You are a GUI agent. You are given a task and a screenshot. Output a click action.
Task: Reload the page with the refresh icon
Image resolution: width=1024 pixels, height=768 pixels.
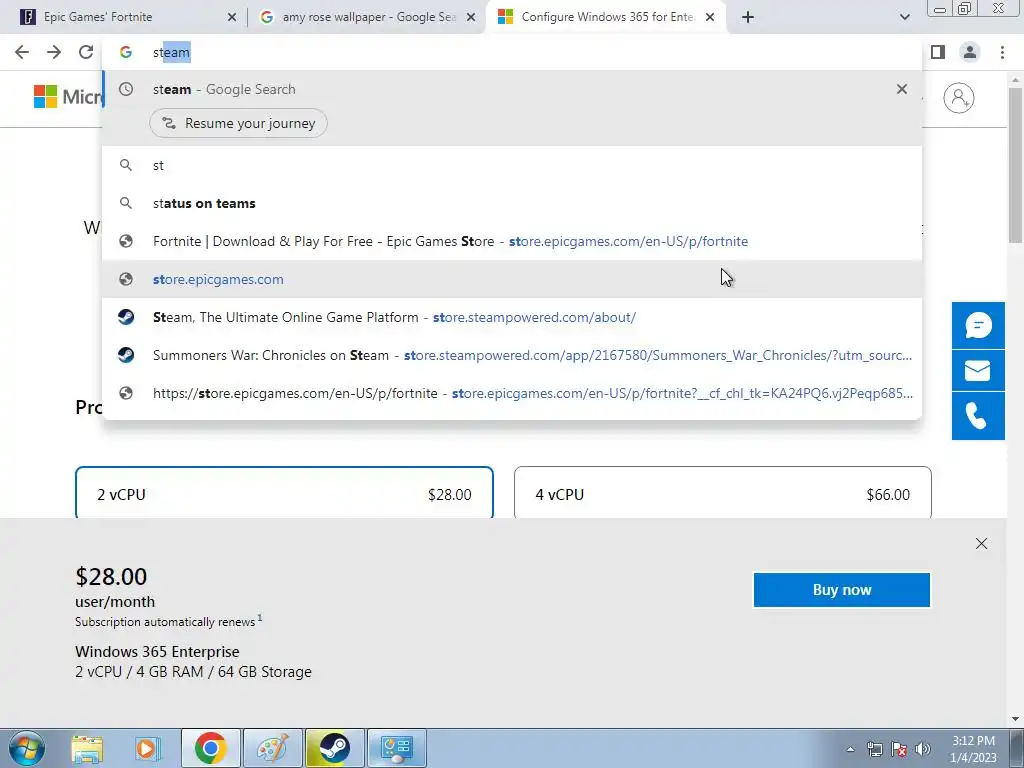click(86, 52)
